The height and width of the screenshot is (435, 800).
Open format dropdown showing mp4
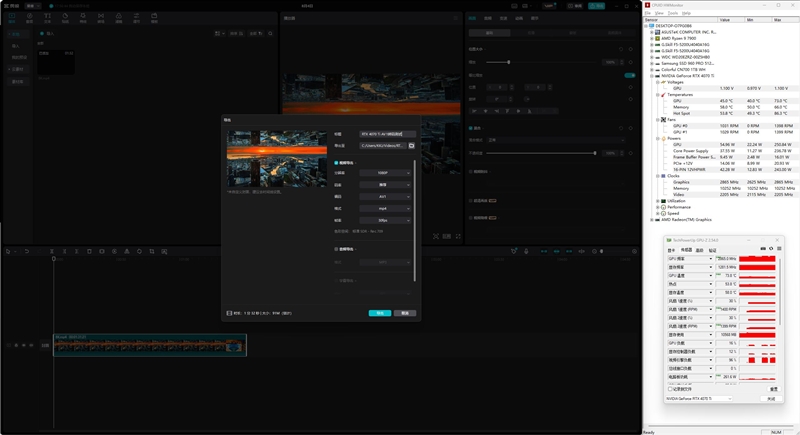pos(385,209)
